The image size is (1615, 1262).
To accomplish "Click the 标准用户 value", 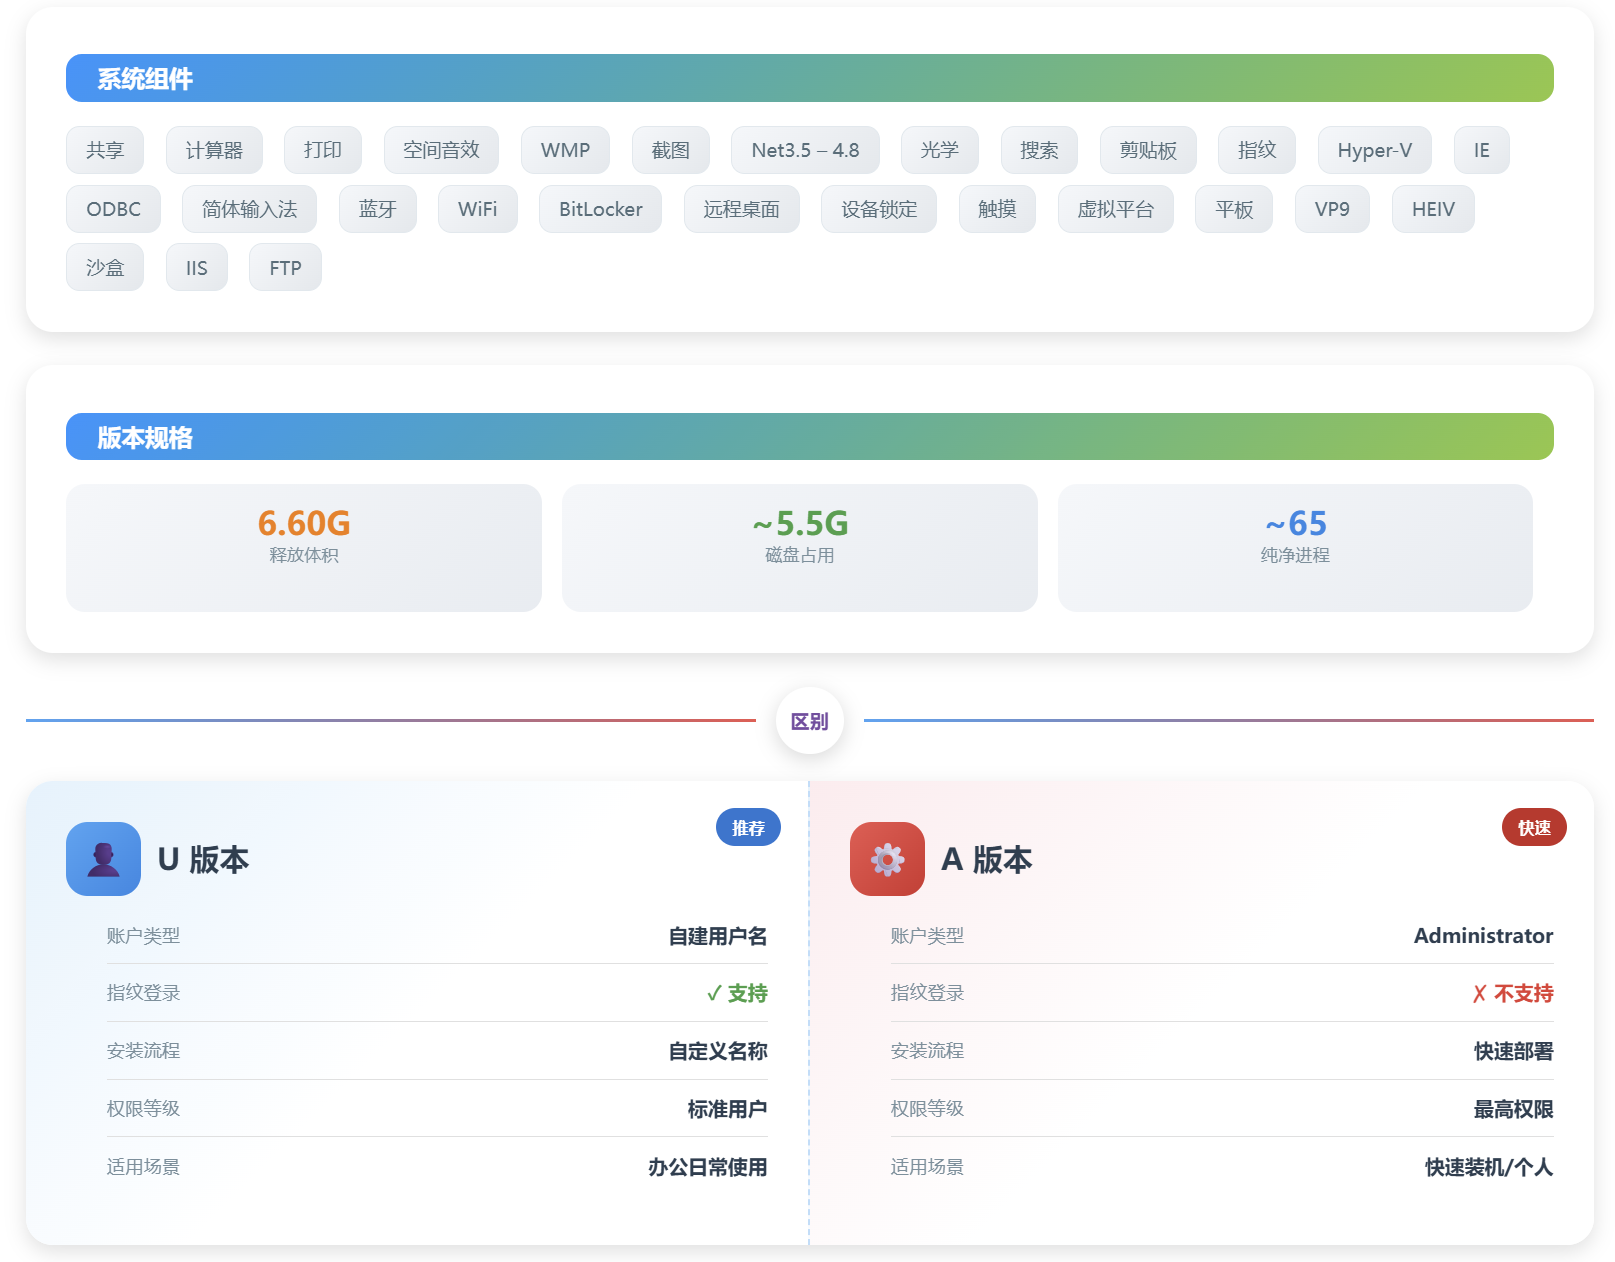I will click(x=727, y=1109).
